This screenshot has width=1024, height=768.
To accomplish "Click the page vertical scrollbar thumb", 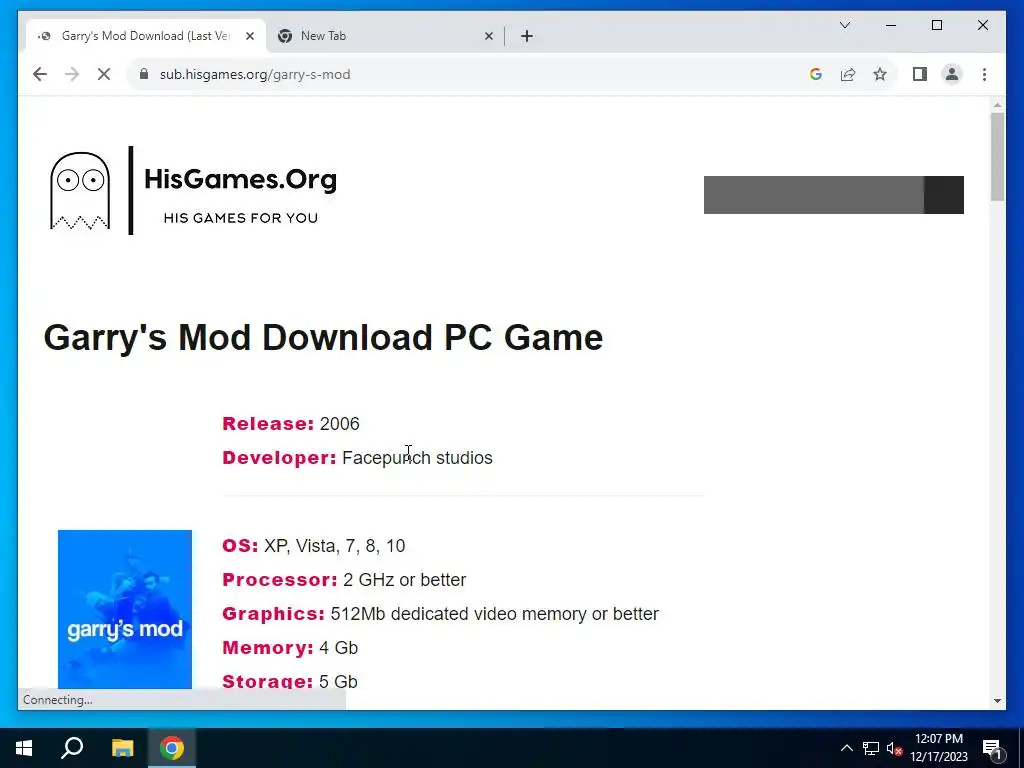I will point(997,157).
